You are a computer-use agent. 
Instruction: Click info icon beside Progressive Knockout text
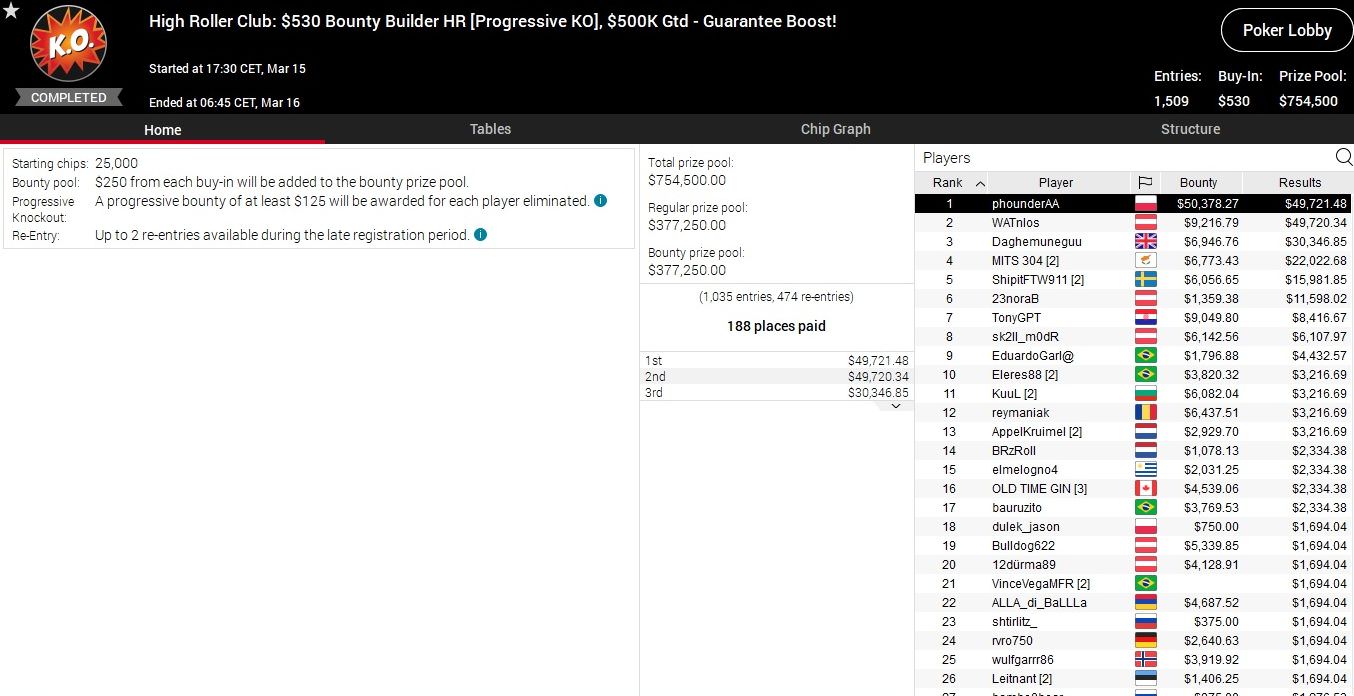point(600,201)
